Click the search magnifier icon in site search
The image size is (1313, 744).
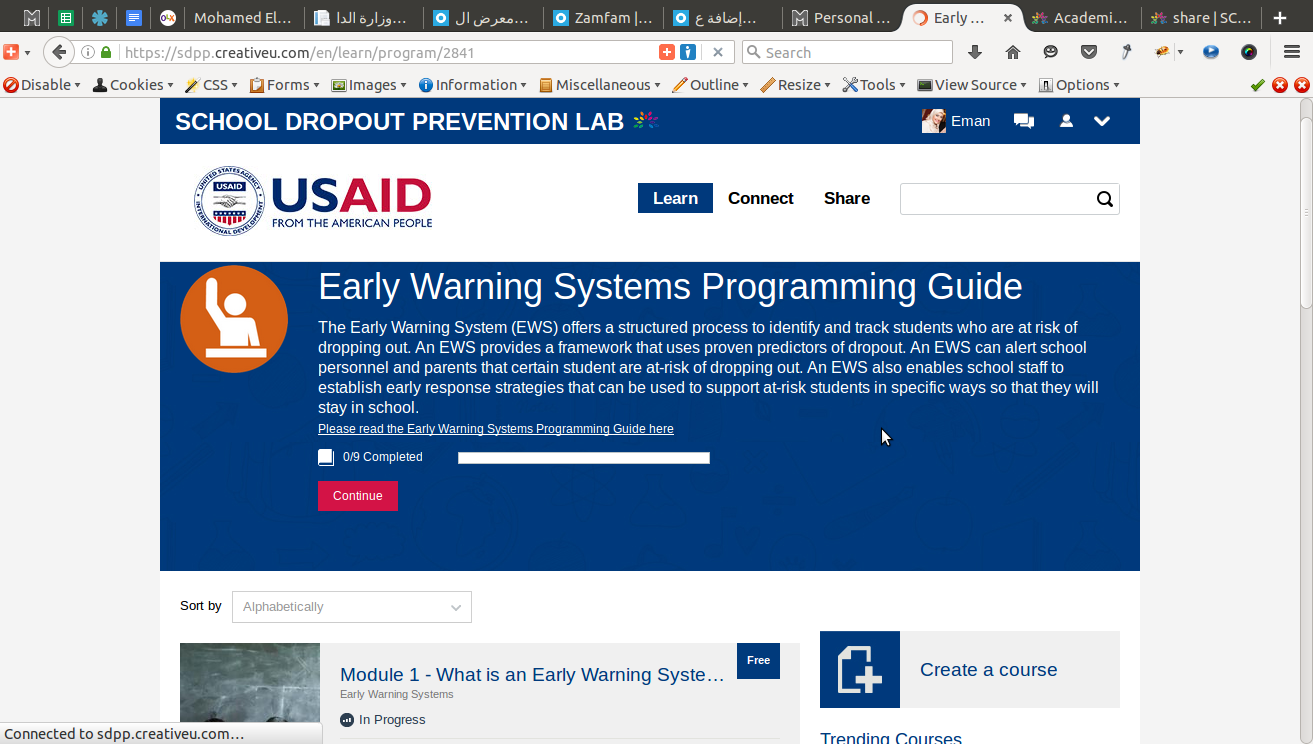[1105, 199]
